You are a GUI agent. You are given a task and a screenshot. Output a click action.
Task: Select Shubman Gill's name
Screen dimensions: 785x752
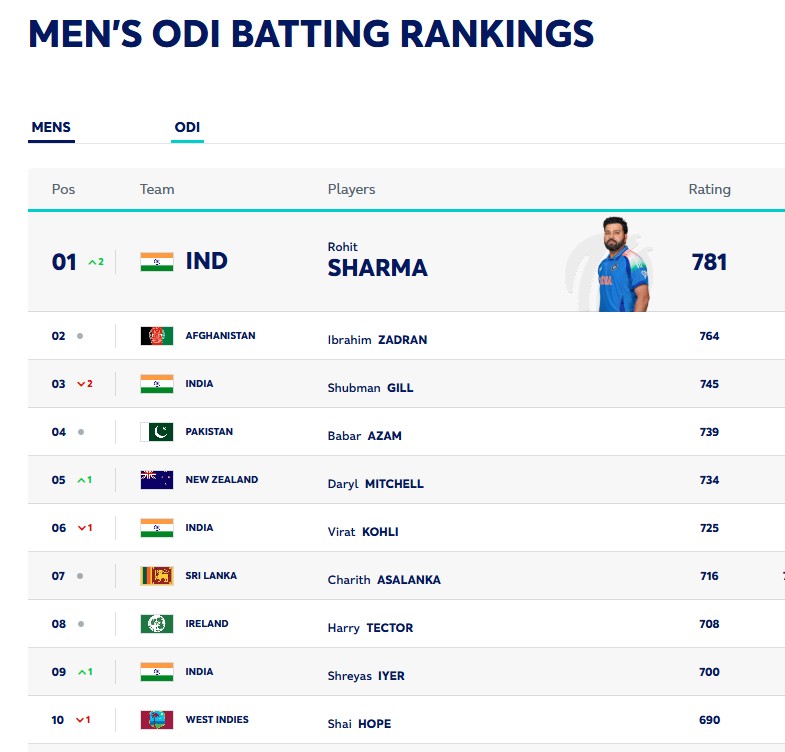[x=370, y=388]
